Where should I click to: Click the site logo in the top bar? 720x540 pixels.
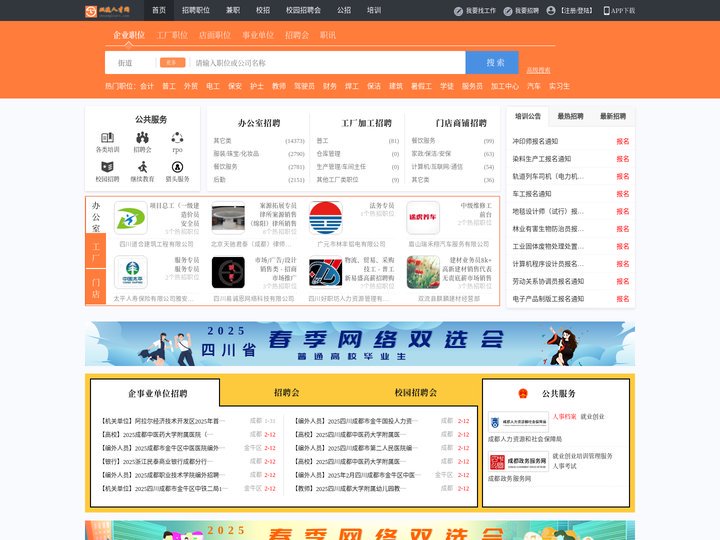coord(107,11)
